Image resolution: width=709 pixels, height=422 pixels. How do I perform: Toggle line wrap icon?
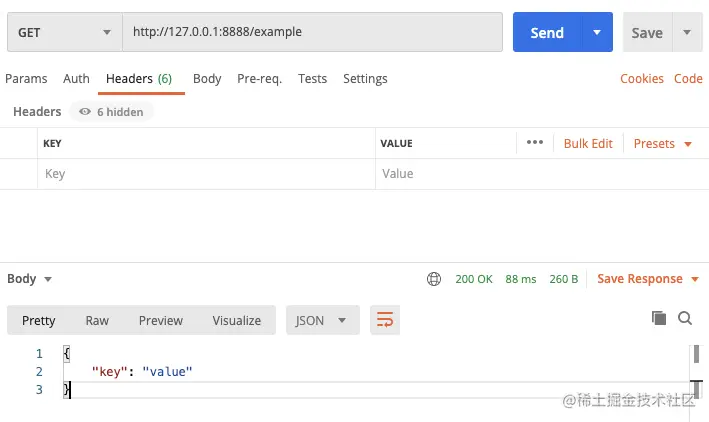click(x=385, y=320)
